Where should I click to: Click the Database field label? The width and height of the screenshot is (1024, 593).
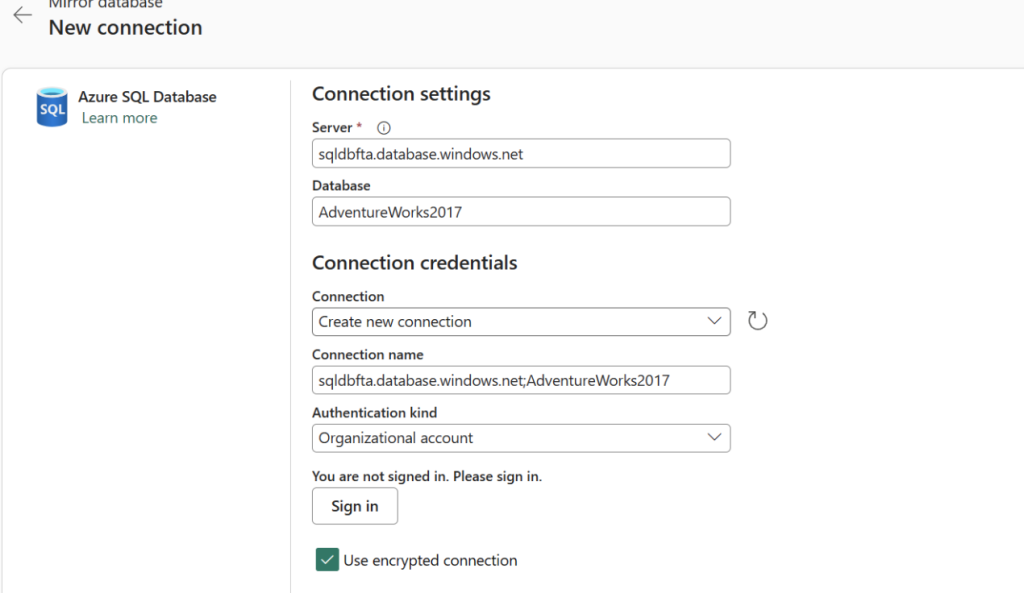pyautogui.click(x=341, y=185)
